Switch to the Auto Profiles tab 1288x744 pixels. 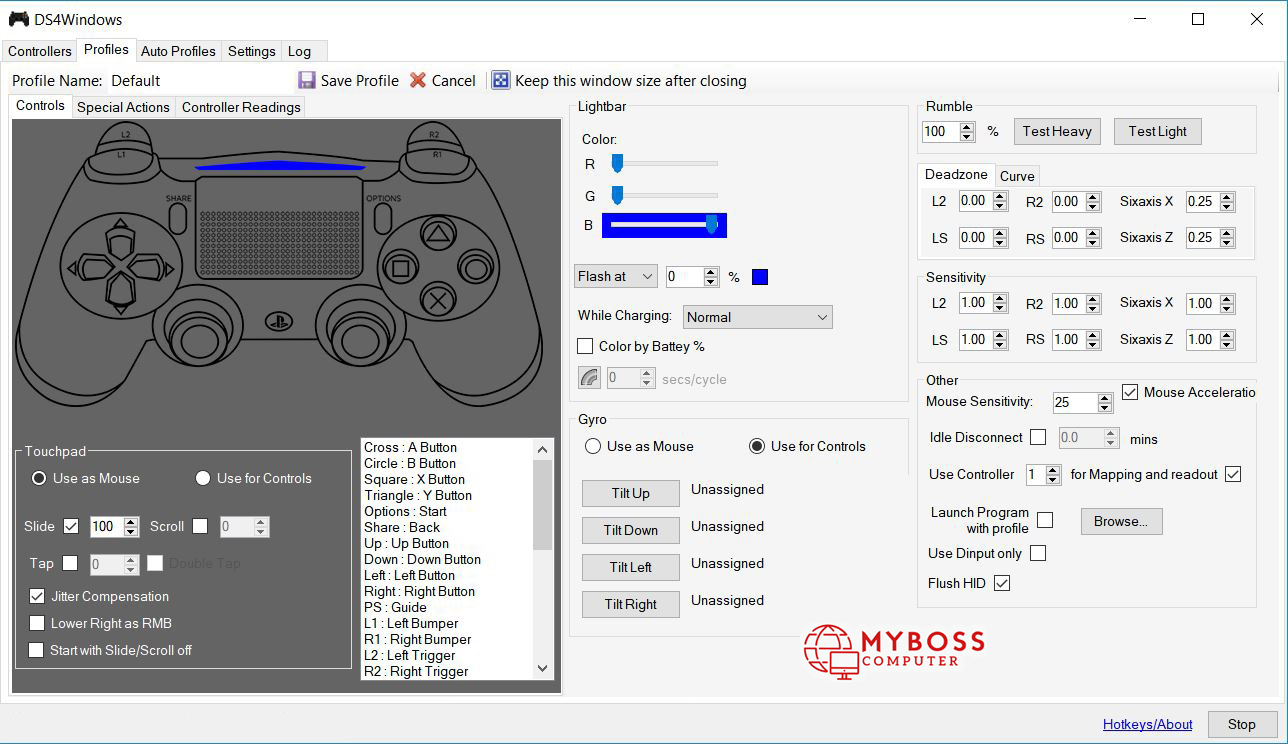tap(178, 51)
